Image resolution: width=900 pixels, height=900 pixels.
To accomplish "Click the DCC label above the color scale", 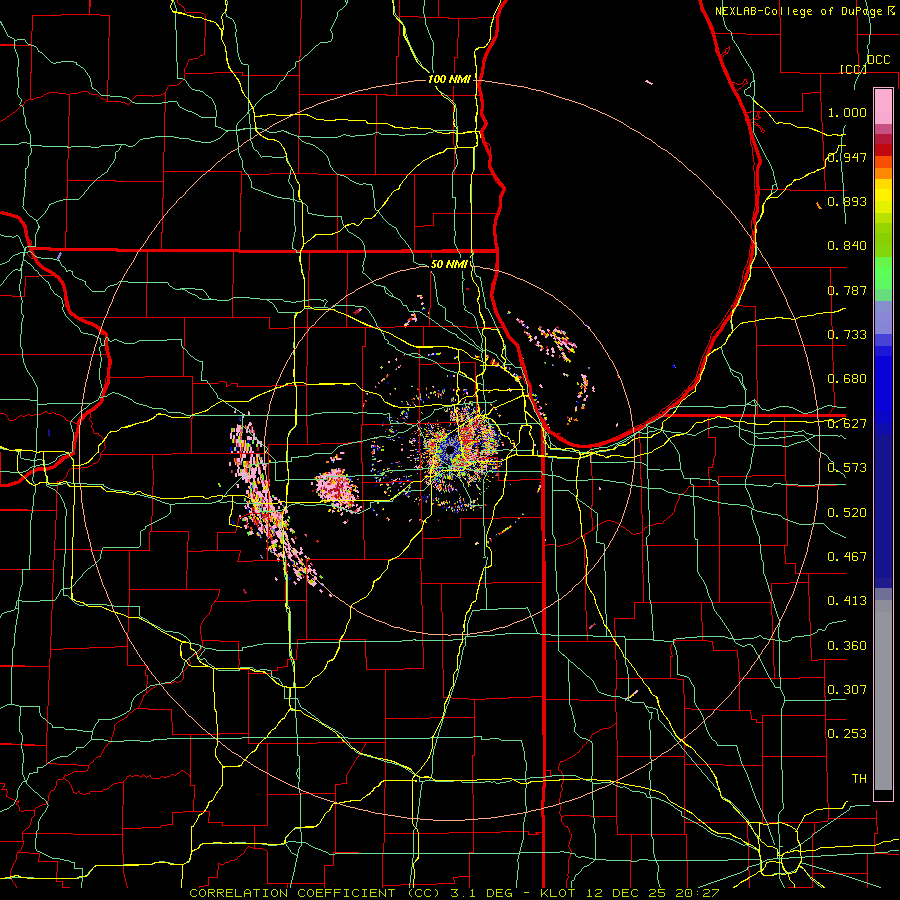I will pos(879,60).
